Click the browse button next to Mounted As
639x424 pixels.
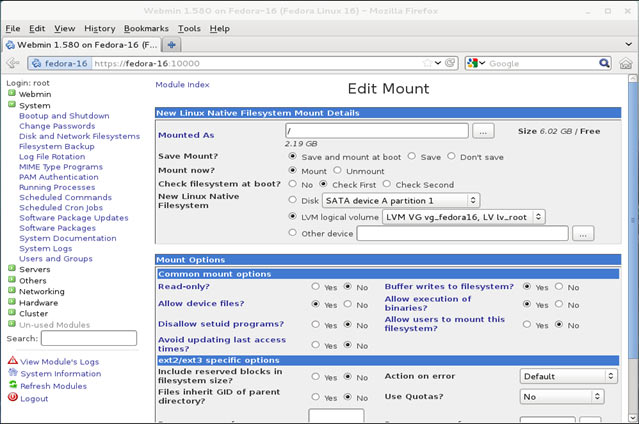coord(483,131)
